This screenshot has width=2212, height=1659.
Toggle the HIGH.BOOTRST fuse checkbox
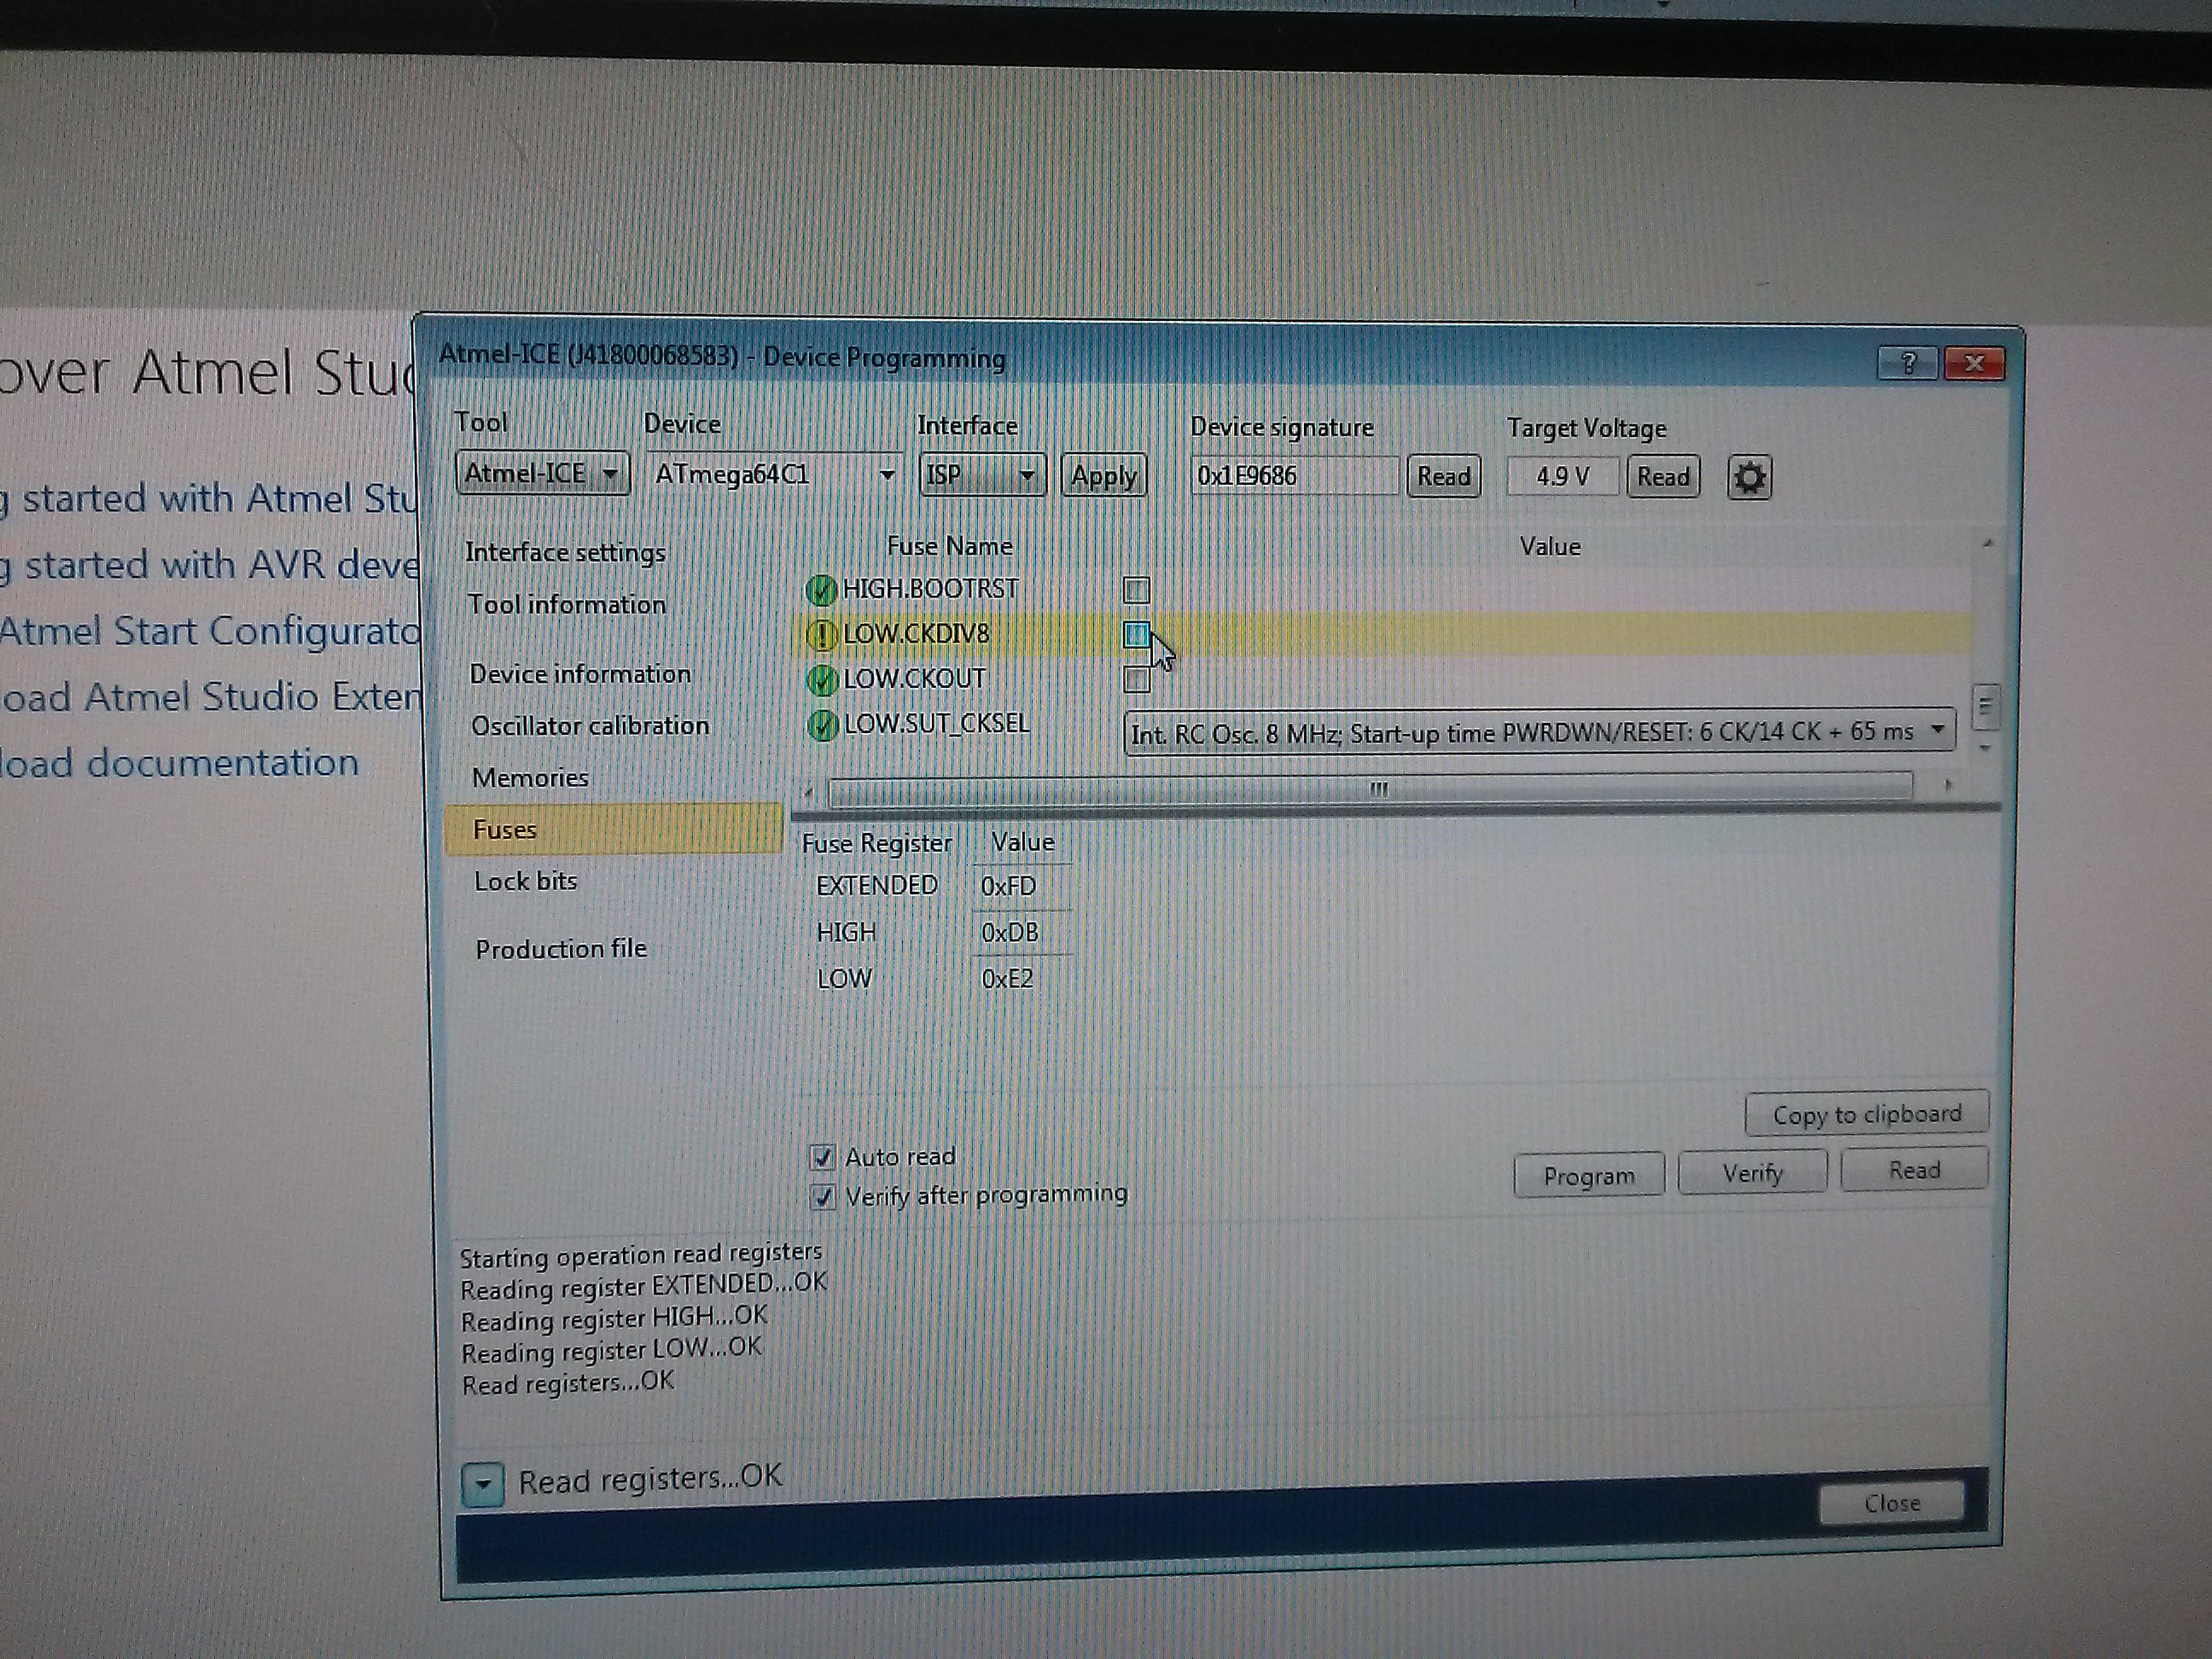point(1136,590)
